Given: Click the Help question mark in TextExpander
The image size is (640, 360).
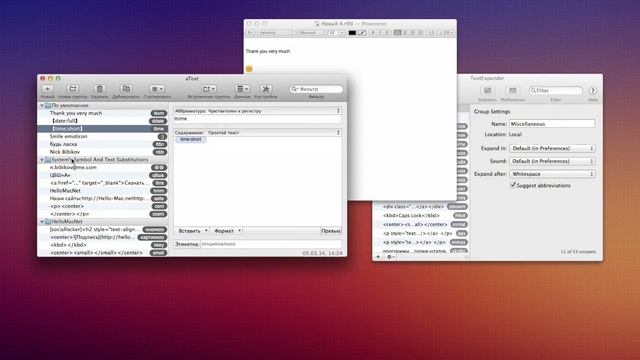Looking at the screenshot, I should (593, 91).
